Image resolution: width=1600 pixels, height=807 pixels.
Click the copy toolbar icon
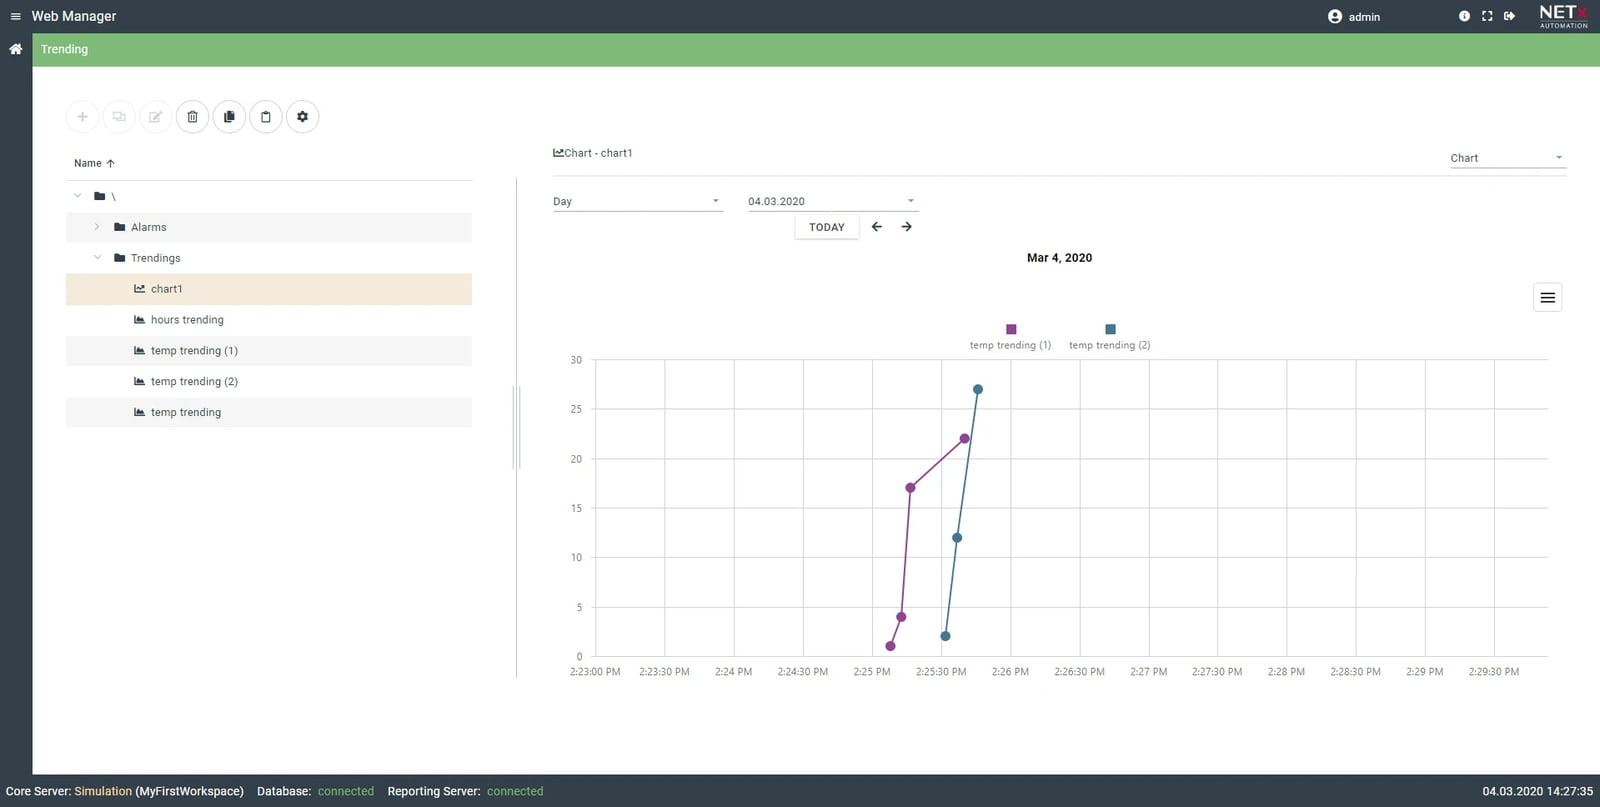point(229,117)
